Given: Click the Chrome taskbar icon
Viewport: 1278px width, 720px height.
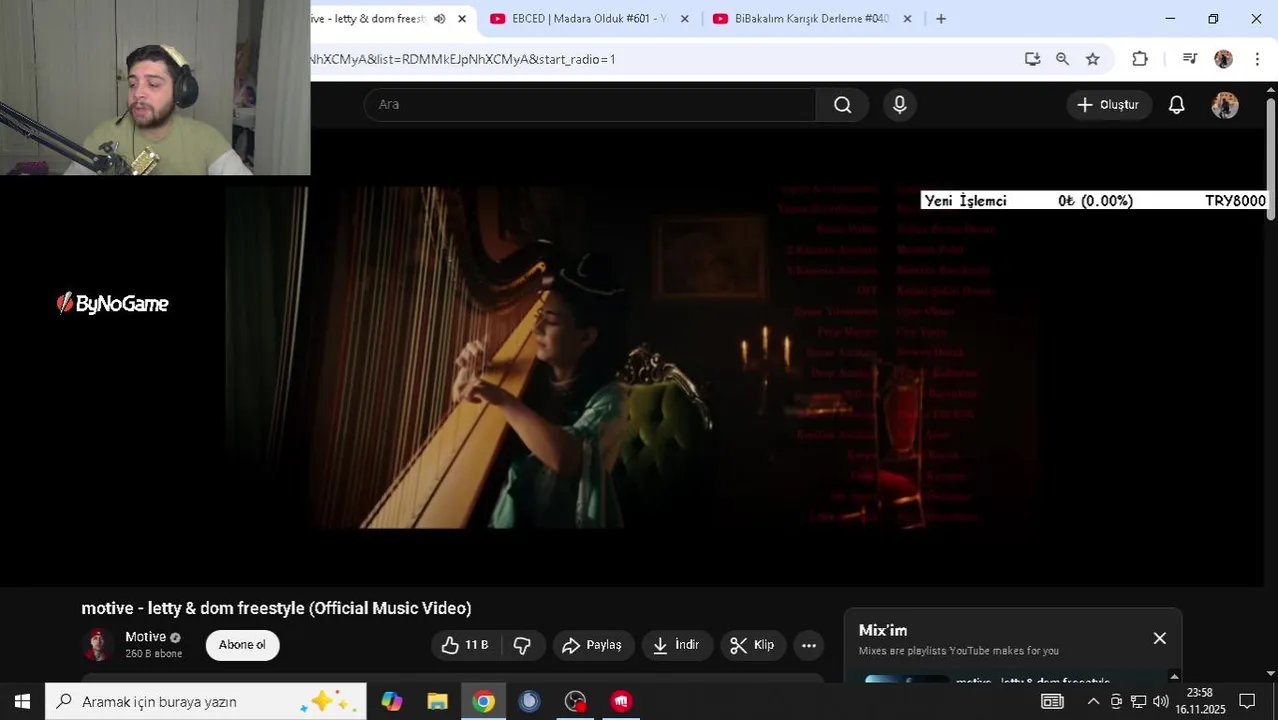Looking at the screenshot, I should (483, 701).
